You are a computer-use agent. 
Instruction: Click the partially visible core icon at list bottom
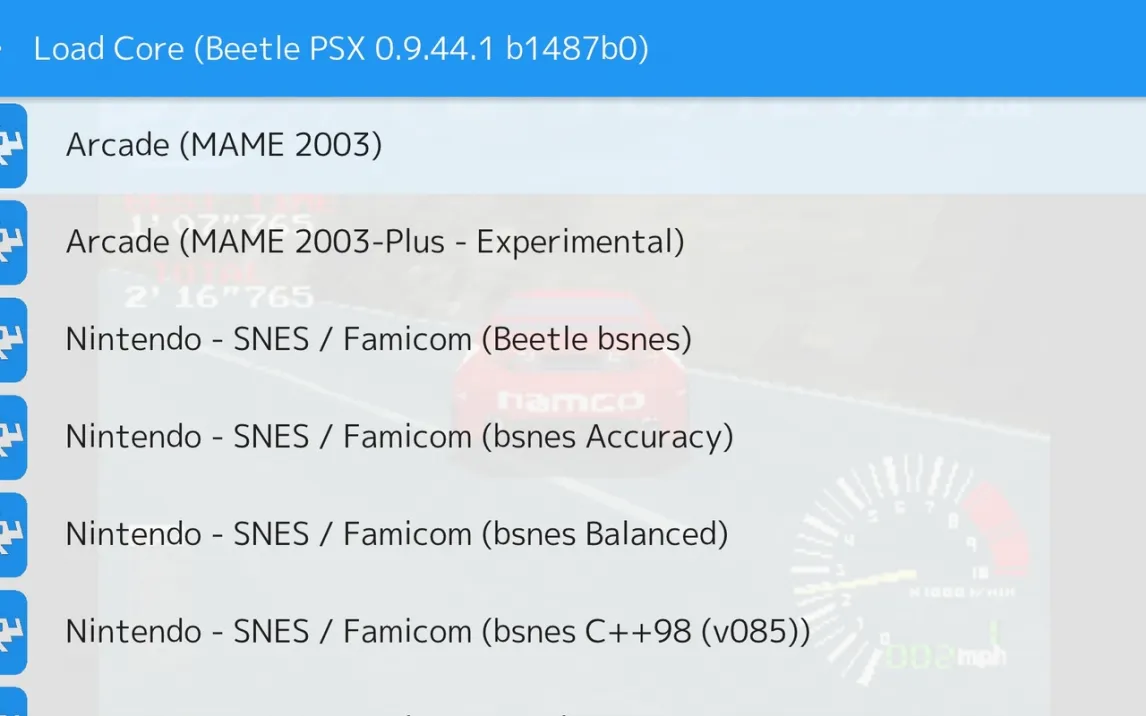click(12, 704)
